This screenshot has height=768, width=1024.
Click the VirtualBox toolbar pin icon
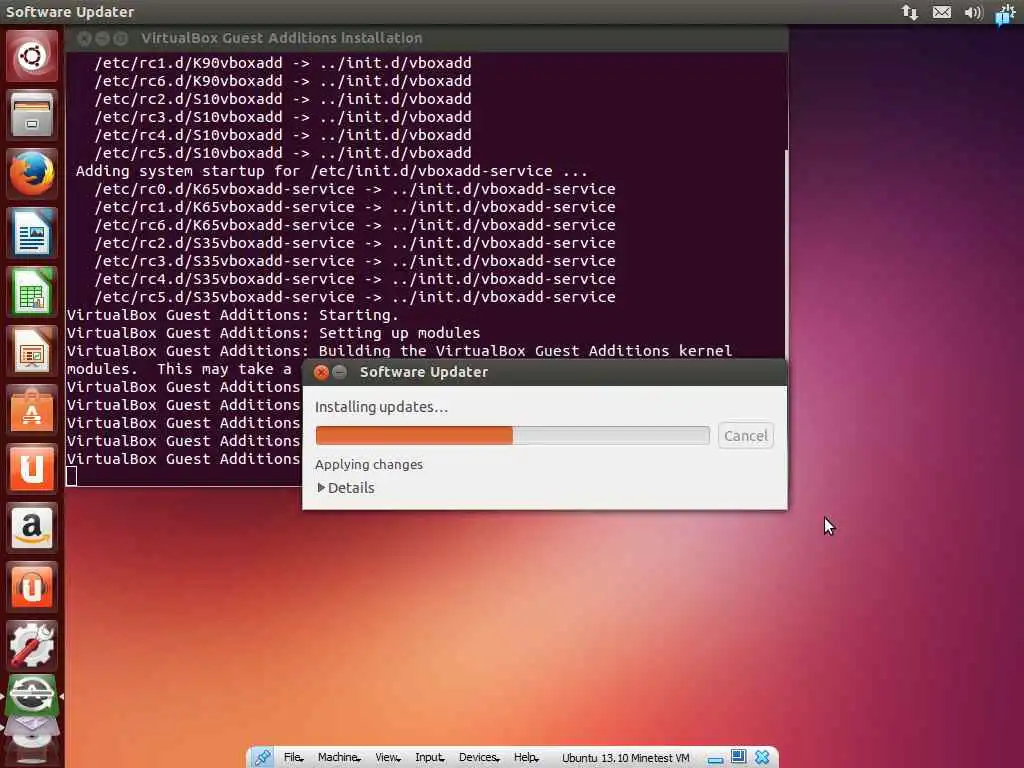(262, 758)
